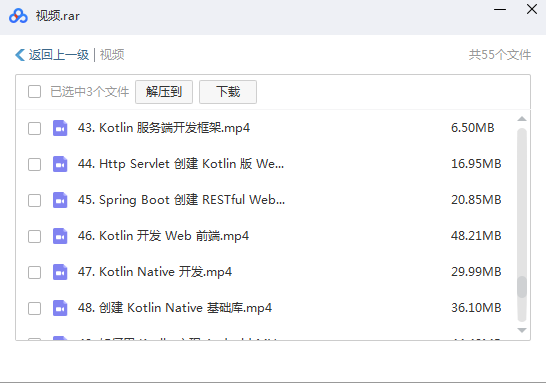Viewport: 546px width, 385px height.
Task: Click video icon beside 47. Kotlin Native 开发.mp4
Action: pos(60,272)
